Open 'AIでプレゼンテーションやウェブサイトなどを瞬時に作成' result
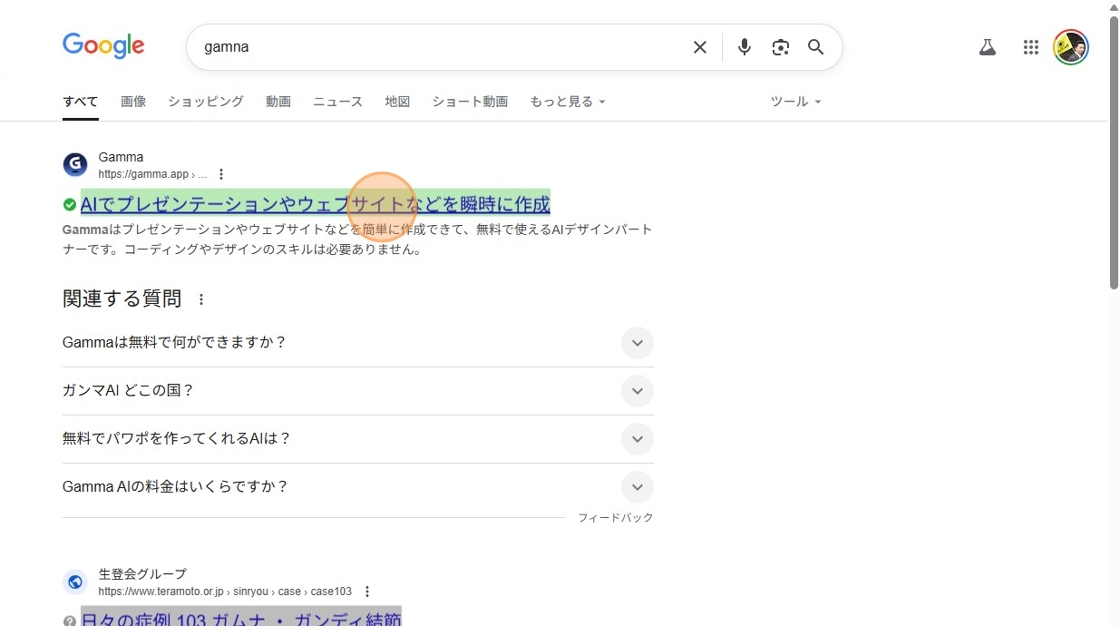 click(x=315, y=204)
